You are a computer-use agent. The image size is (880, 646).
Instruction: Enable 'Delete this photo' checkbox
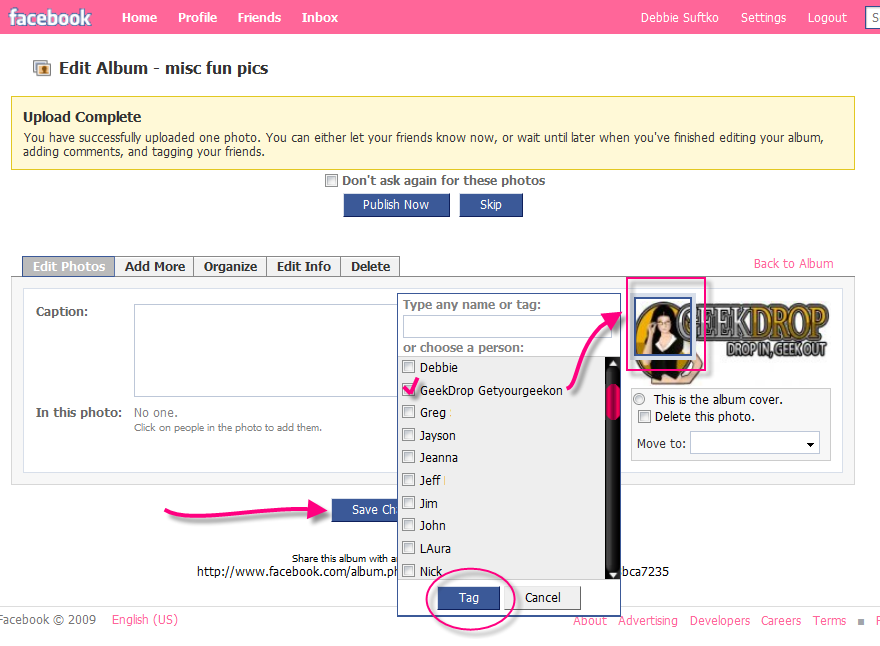(645, 416)
